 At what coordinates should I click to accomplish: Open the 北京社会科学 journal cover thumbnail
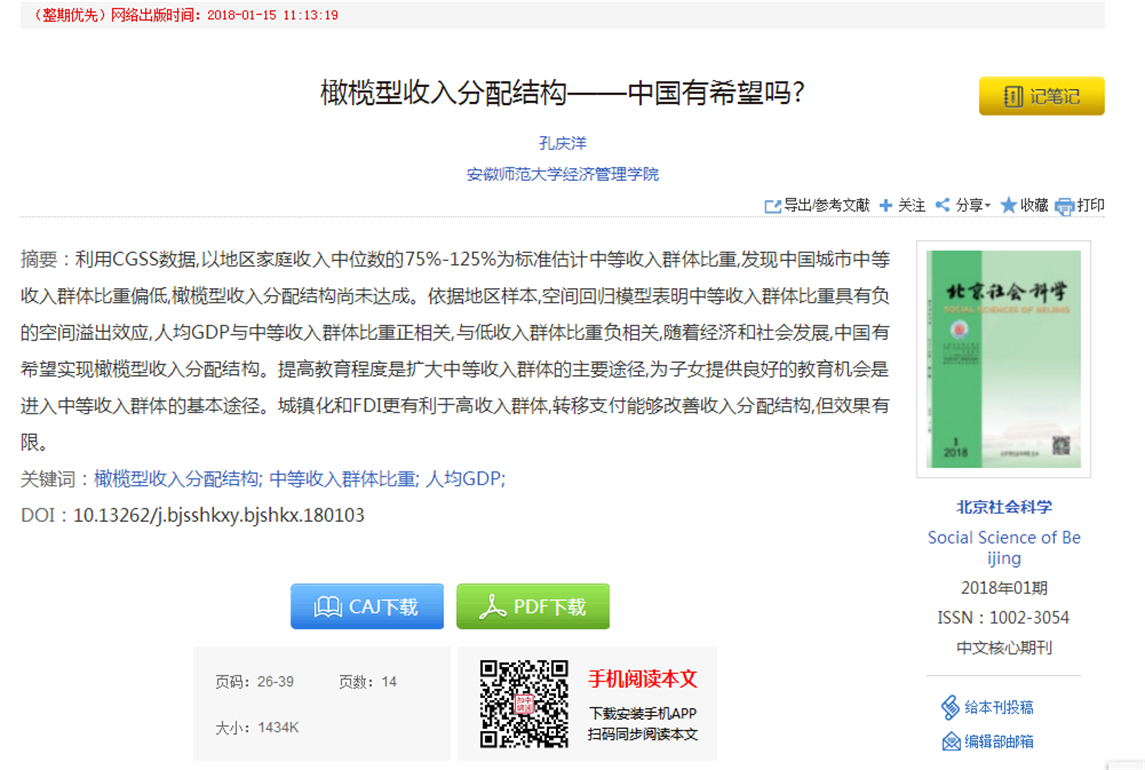tap(1003, 358)
